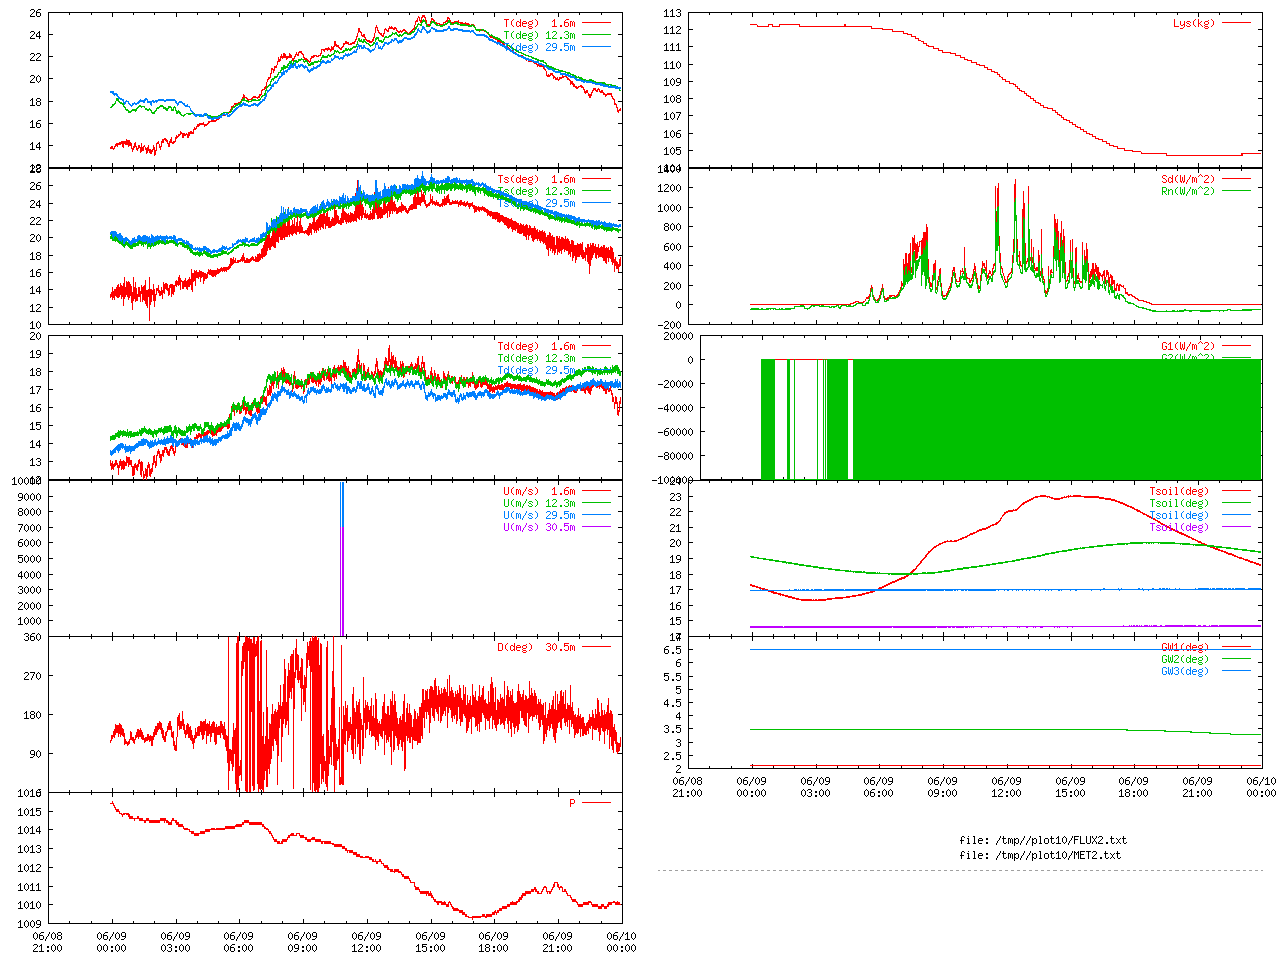Click 06/09 21:00 tick under groundwater plot

click(x=1197, y=788)
